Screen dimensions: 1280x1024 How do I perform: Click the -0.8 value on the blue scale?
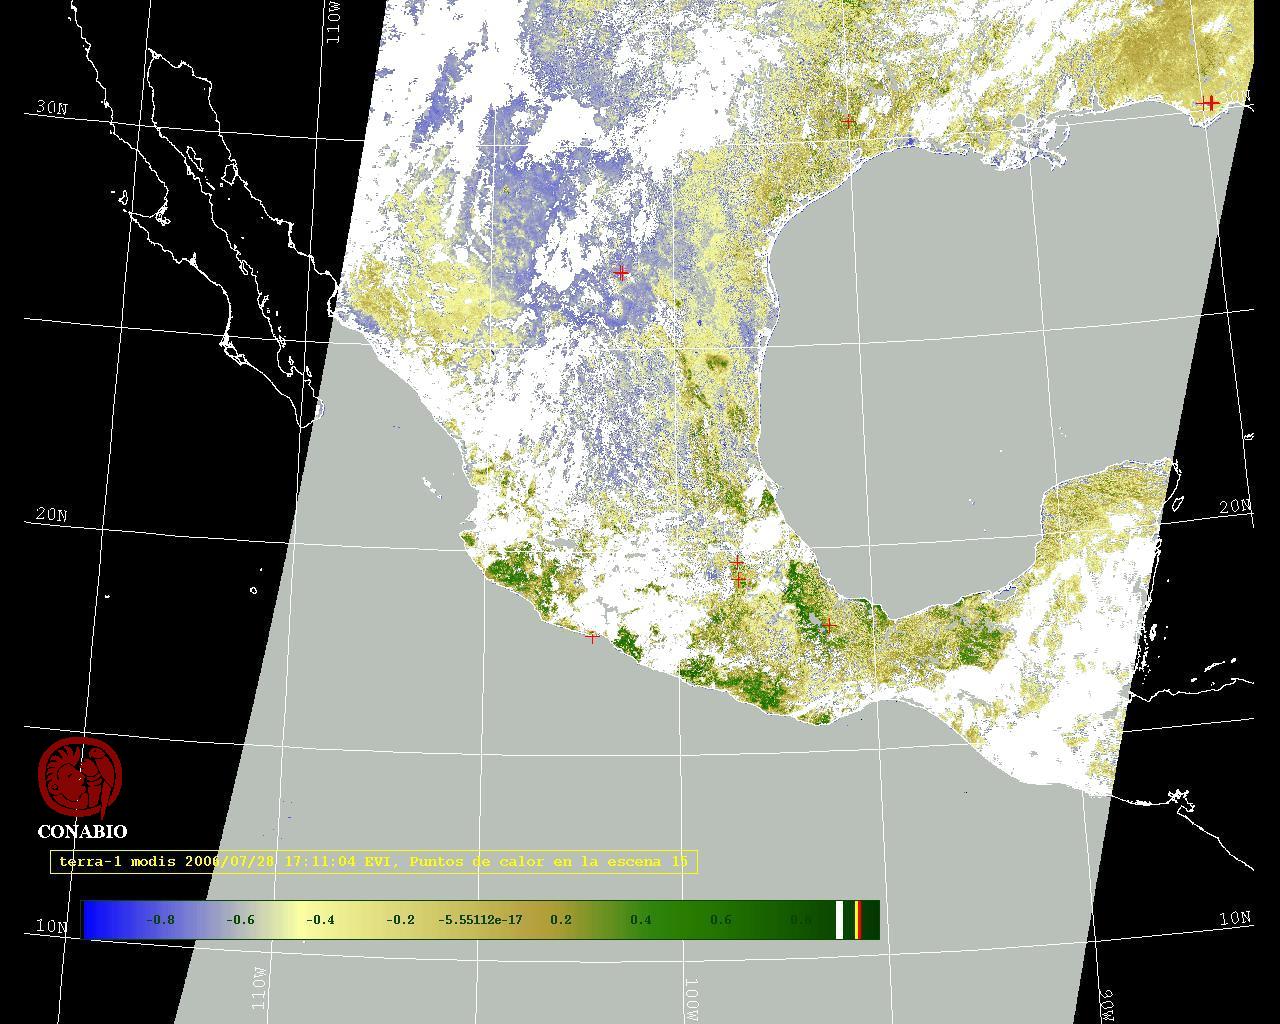coord(160,920)
